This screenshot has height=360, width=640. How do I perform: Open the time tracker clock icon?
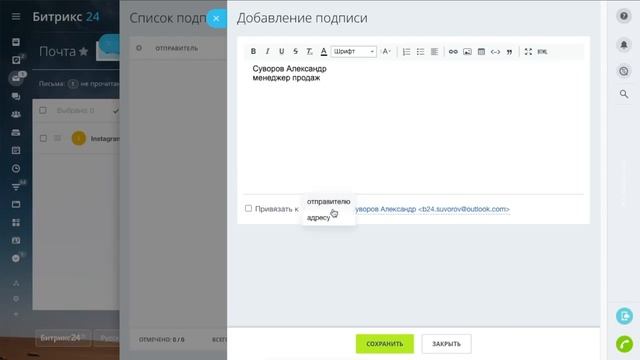coord(624,71)
